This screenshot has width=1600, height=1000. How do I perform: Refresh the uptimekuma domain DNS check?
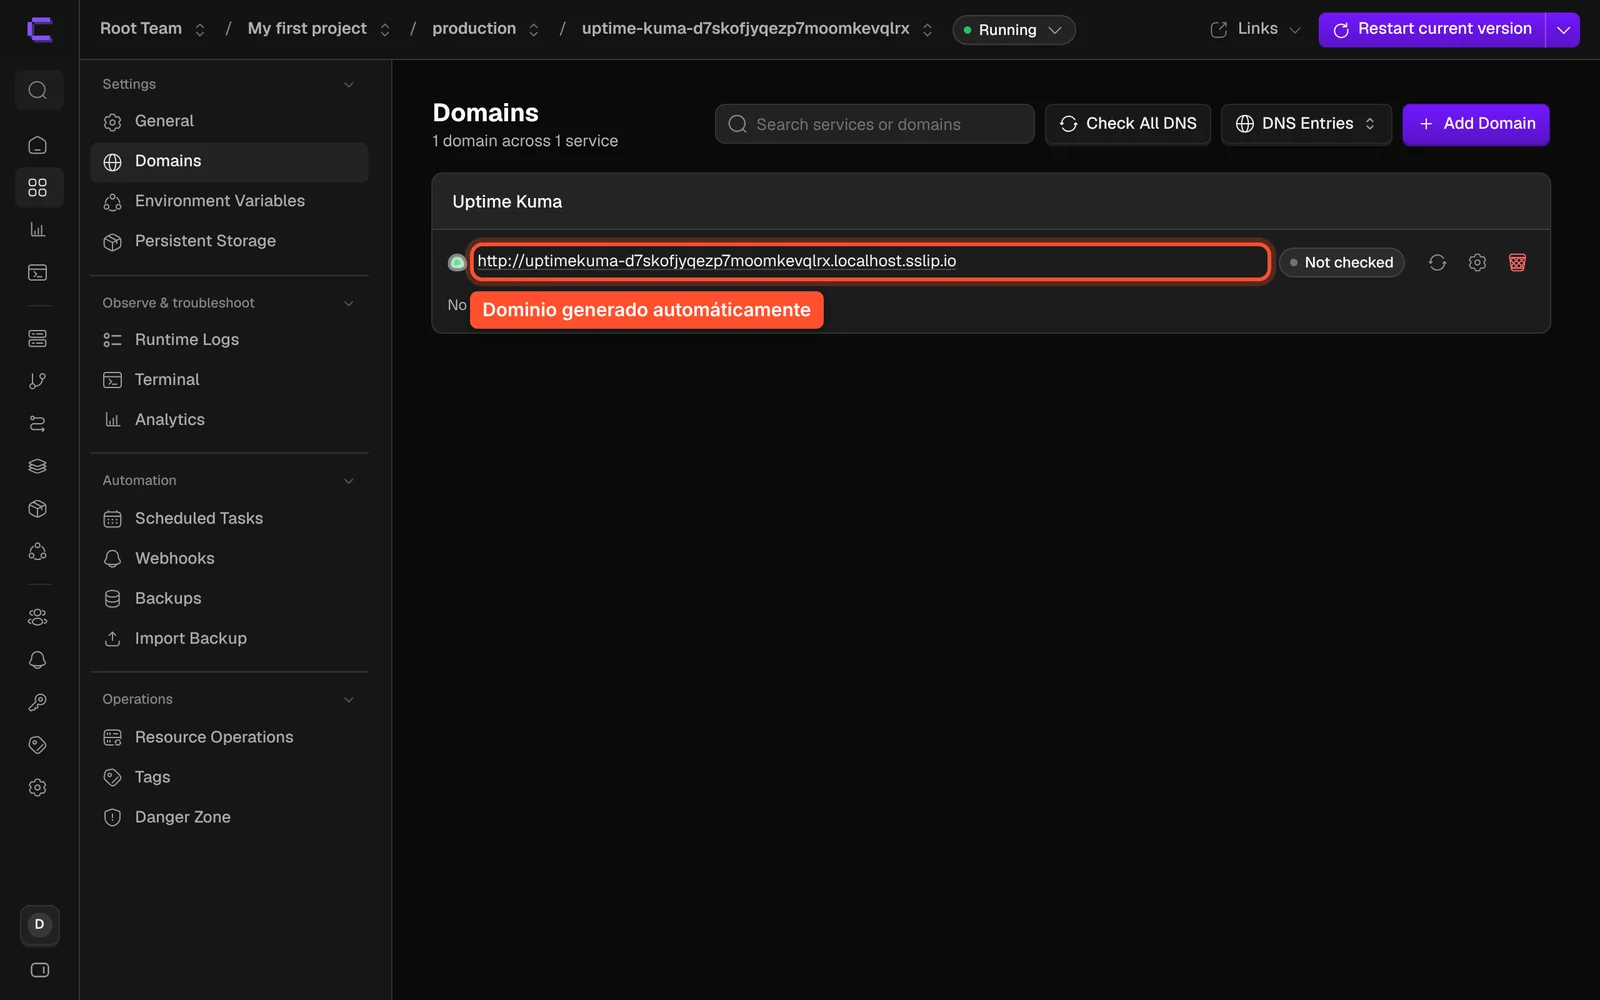pyautogui.click(x=1437, y=262)
